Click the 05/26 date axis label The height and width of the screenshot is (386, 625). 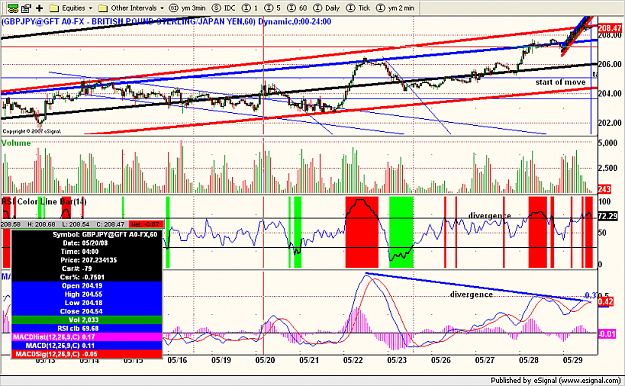coord(441,360)
